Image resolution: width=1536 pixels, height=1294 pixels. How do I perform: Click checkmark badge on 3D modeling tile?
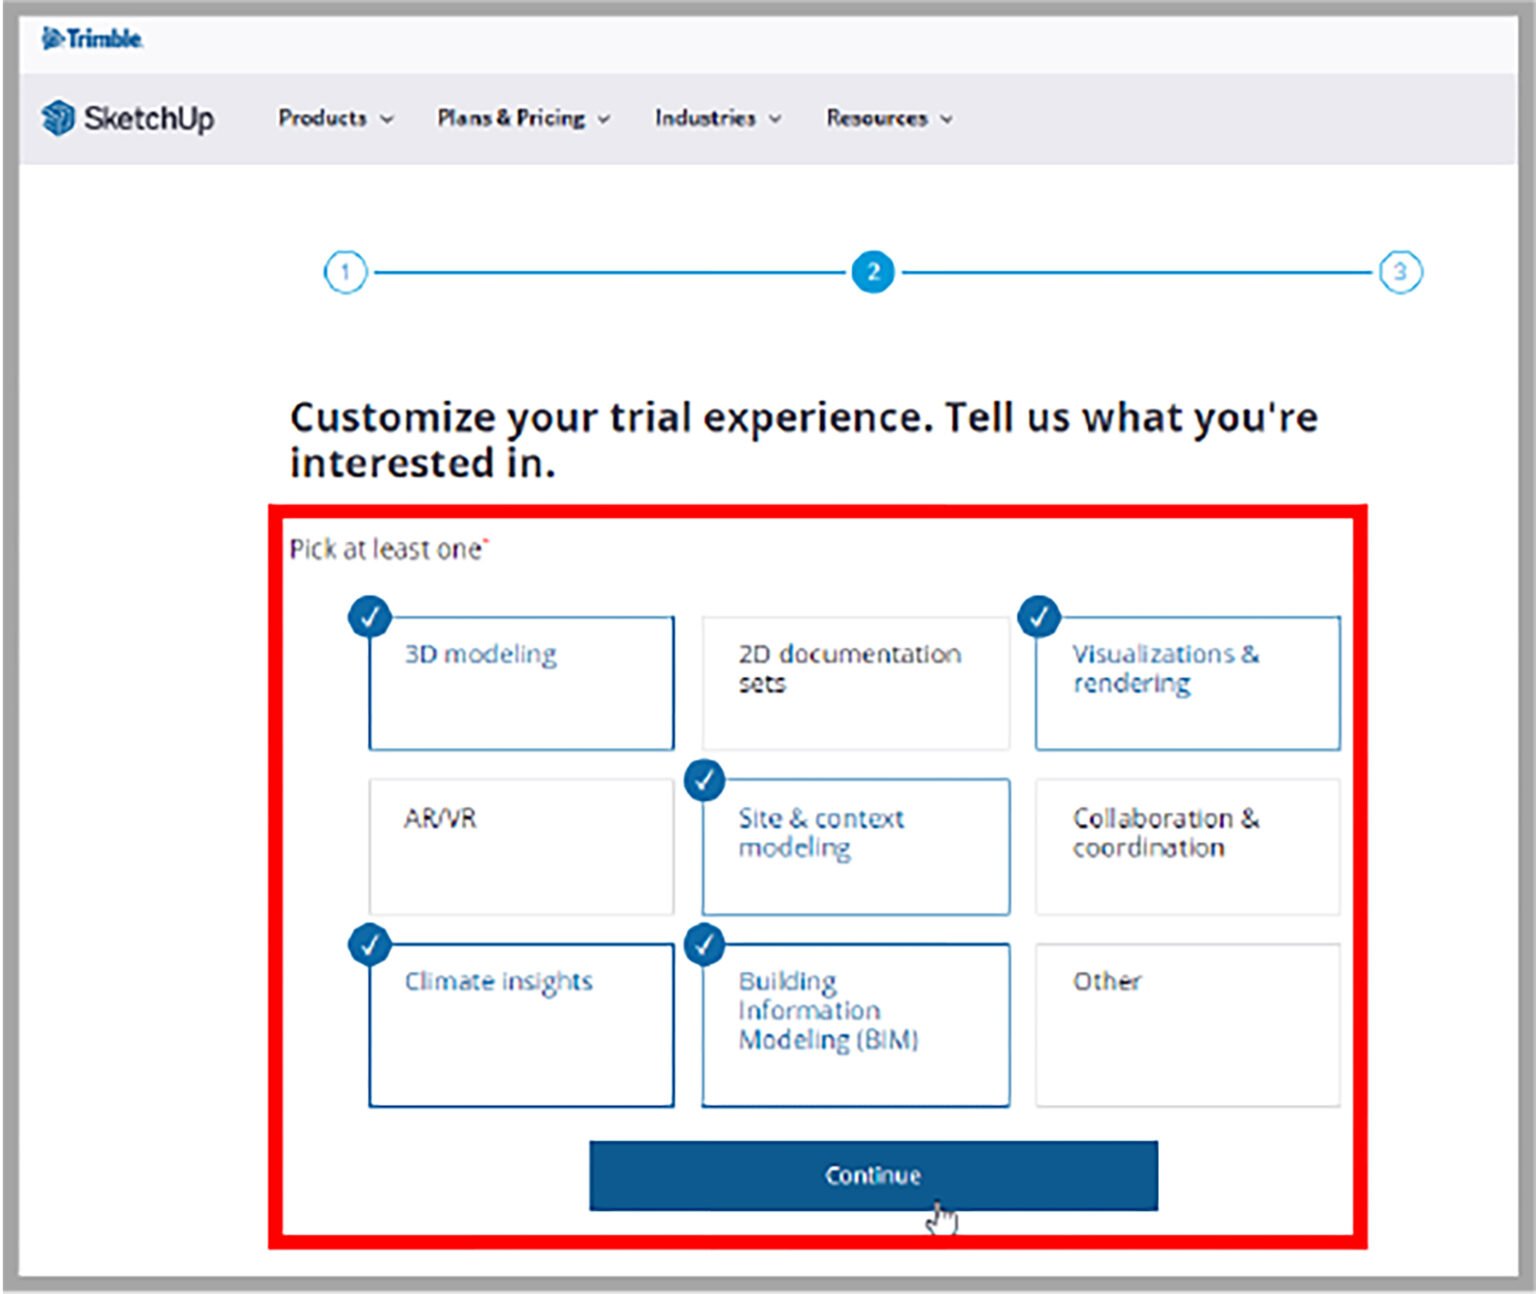(369, 617)
